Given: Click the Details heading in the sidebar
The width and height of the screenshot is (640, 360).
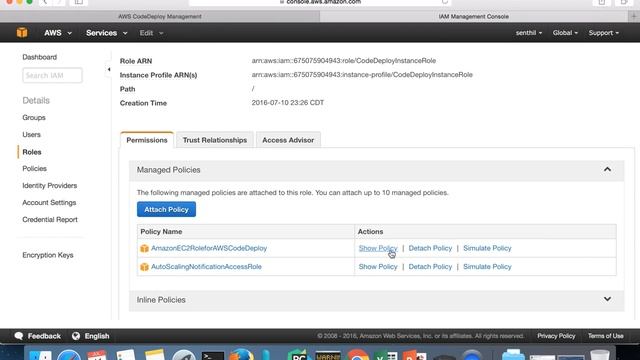Looking at the screenshot, I should [36, 100].
